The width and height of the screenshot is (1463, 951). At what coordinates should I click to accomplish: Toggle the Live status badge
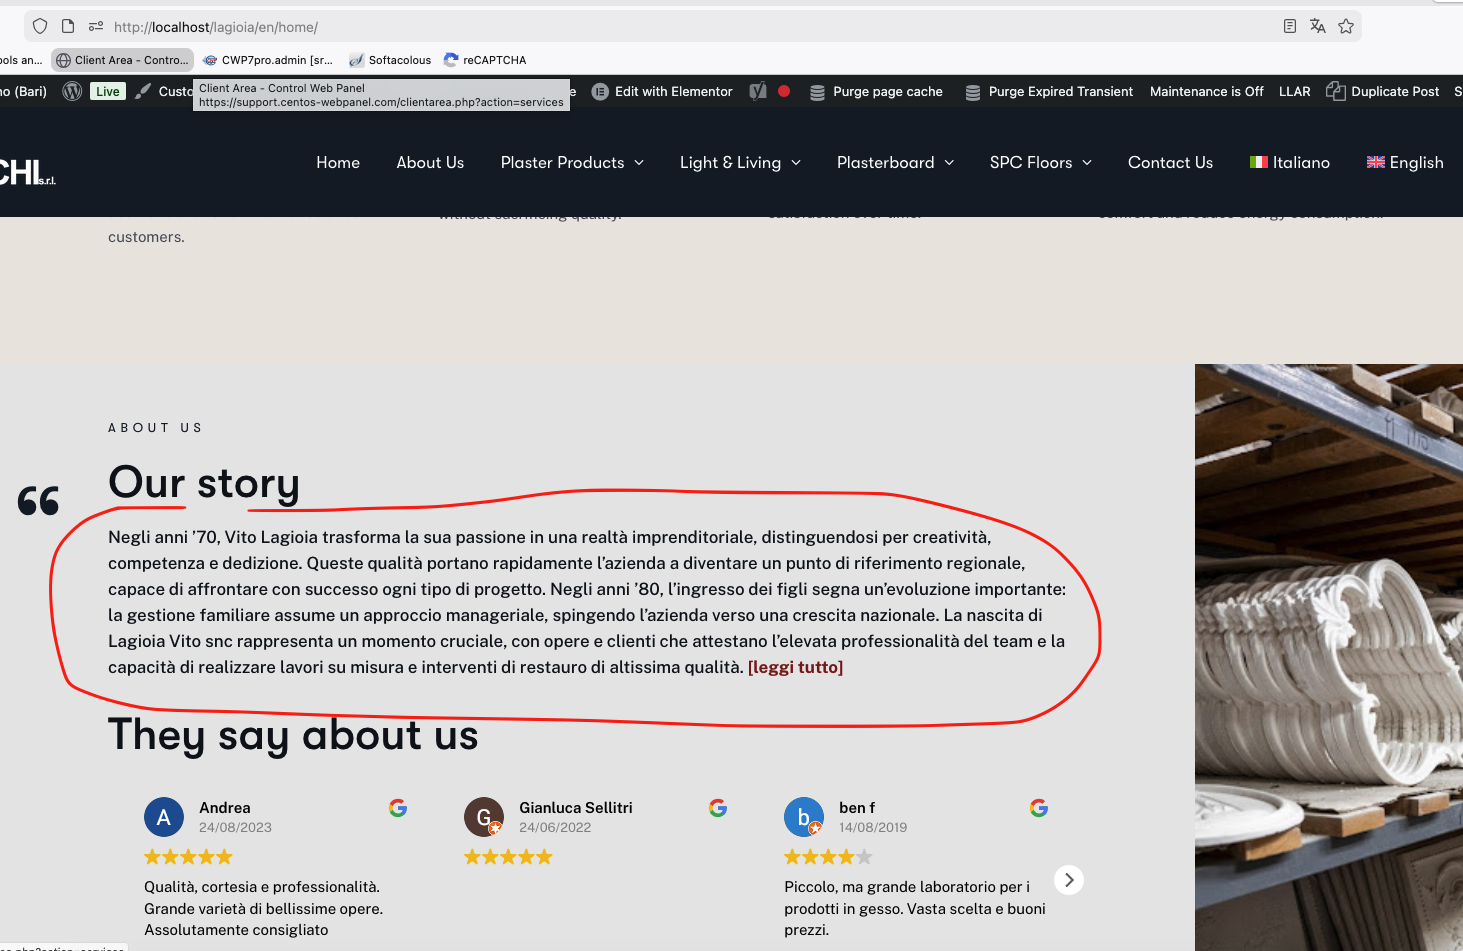point(107,92)
